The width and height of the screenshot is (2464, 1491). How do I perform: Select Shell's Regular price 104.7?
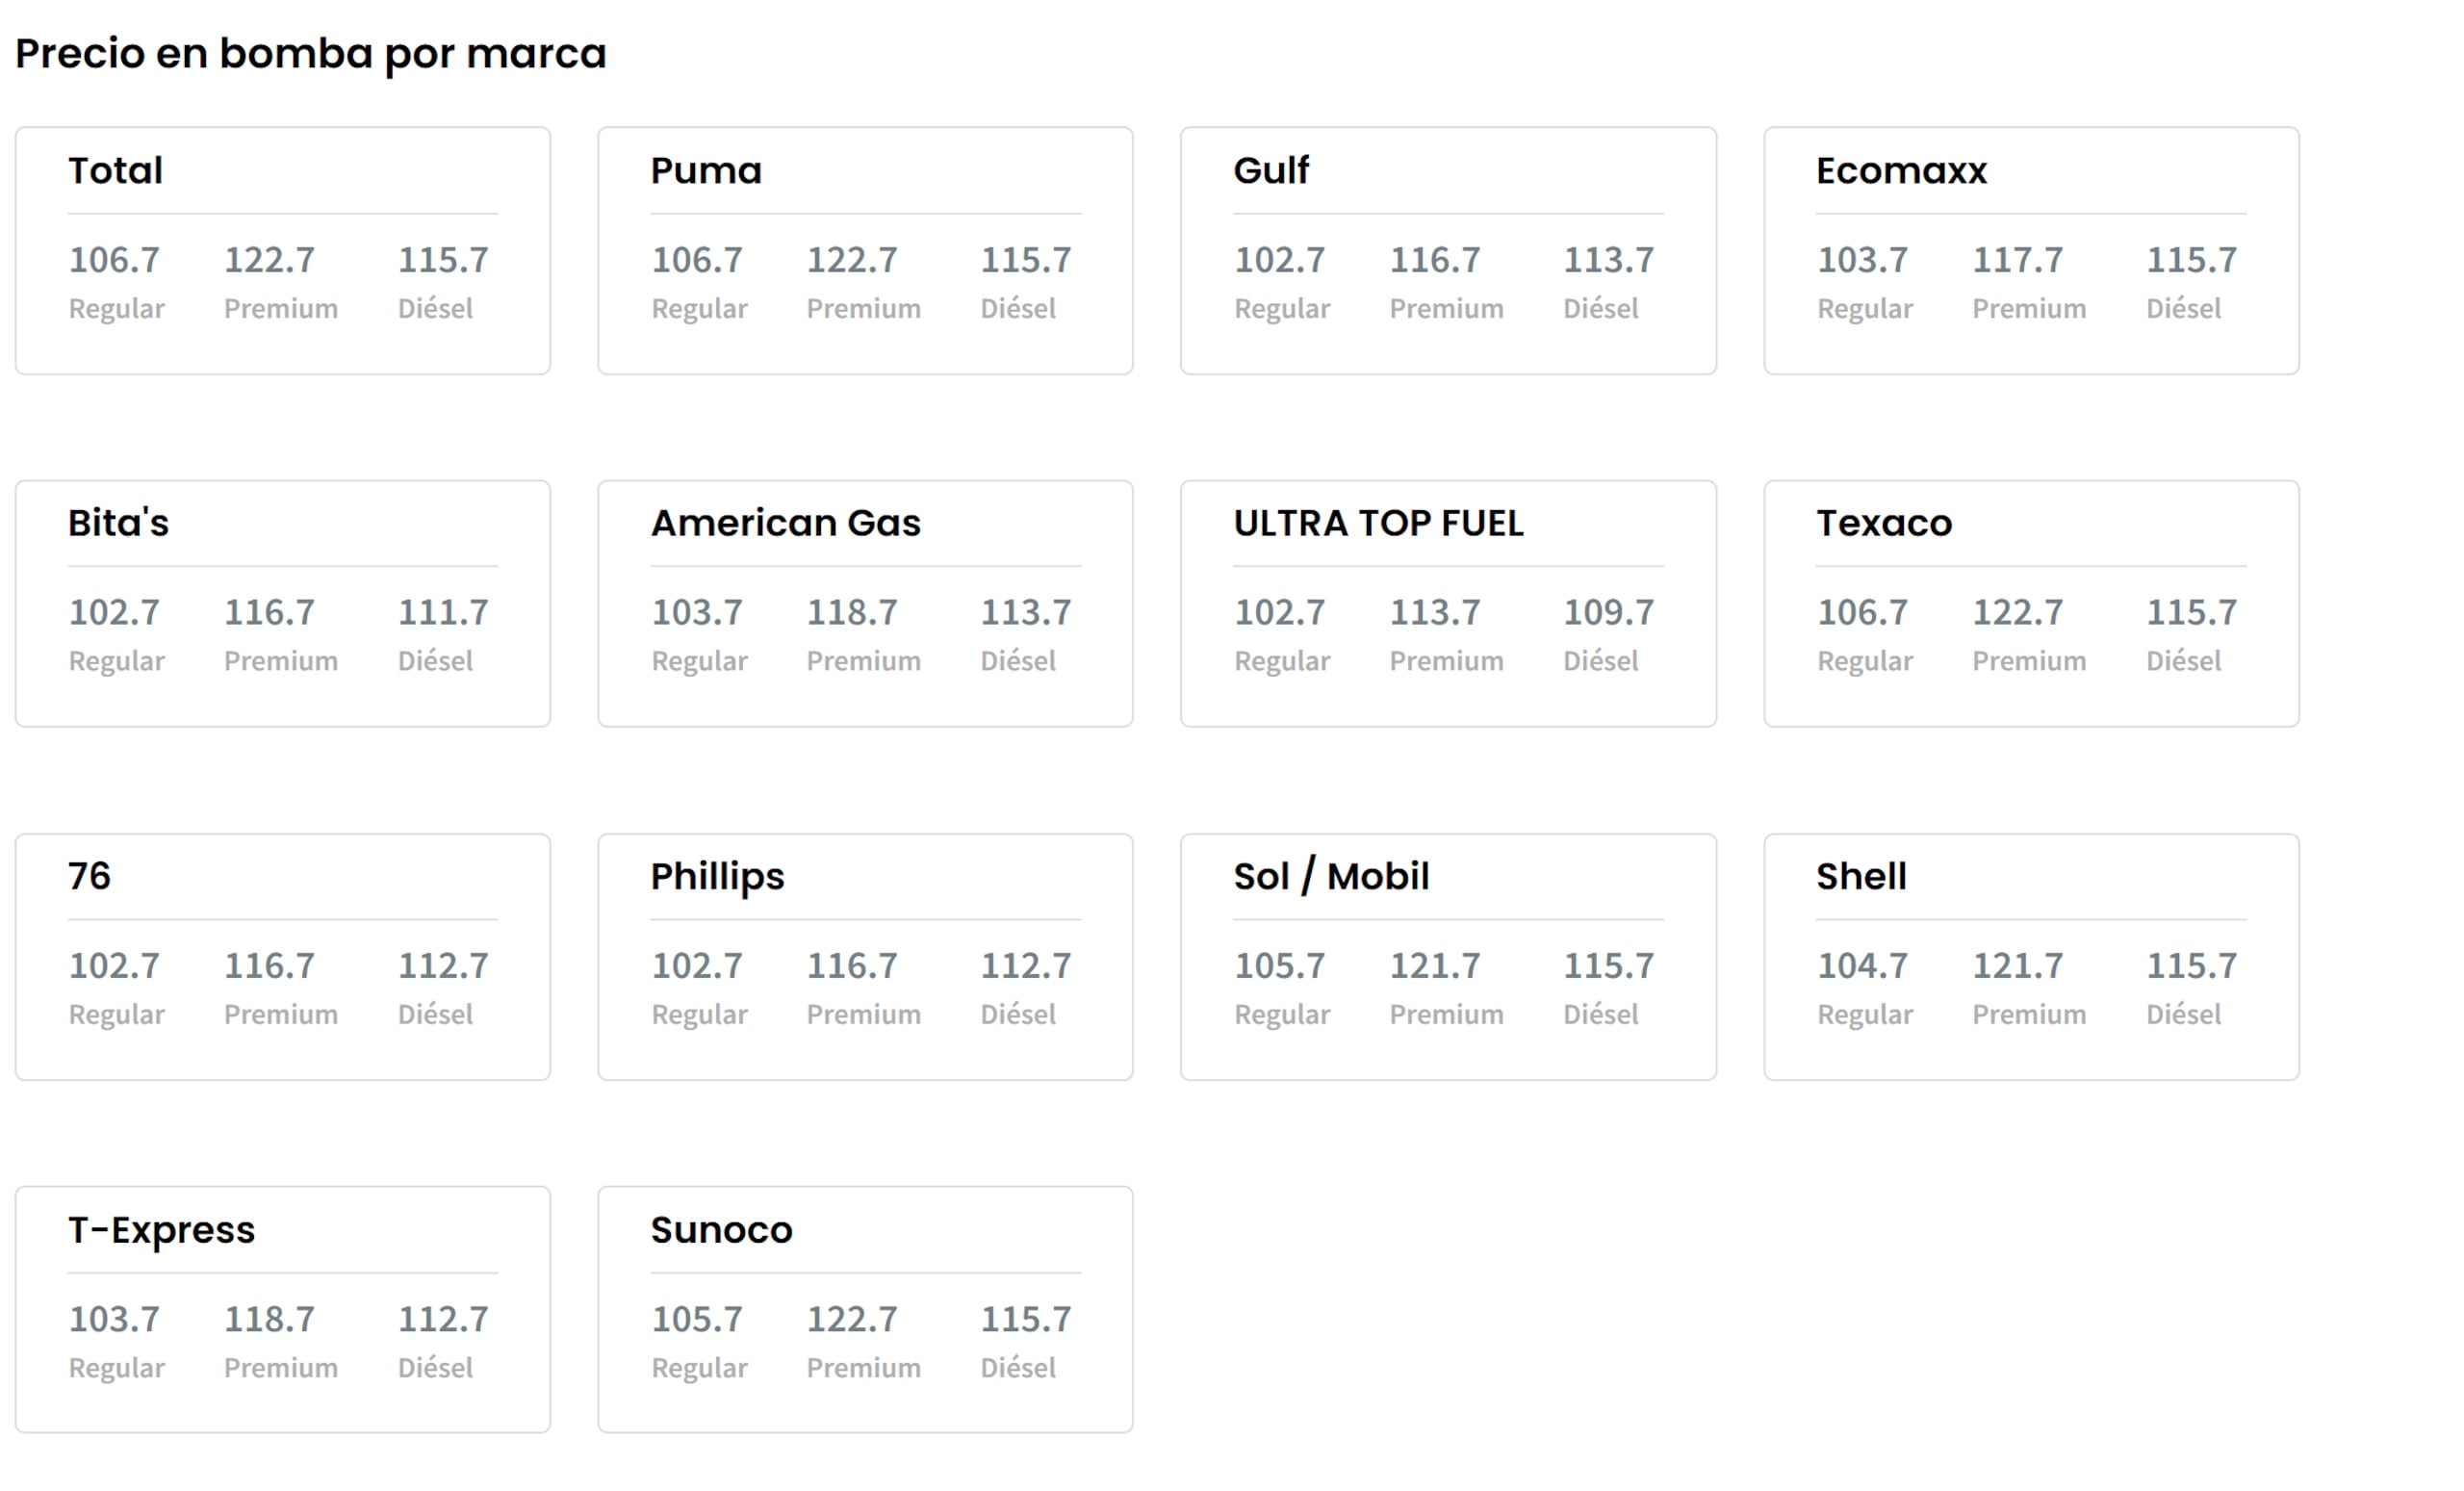point(1862,965)
